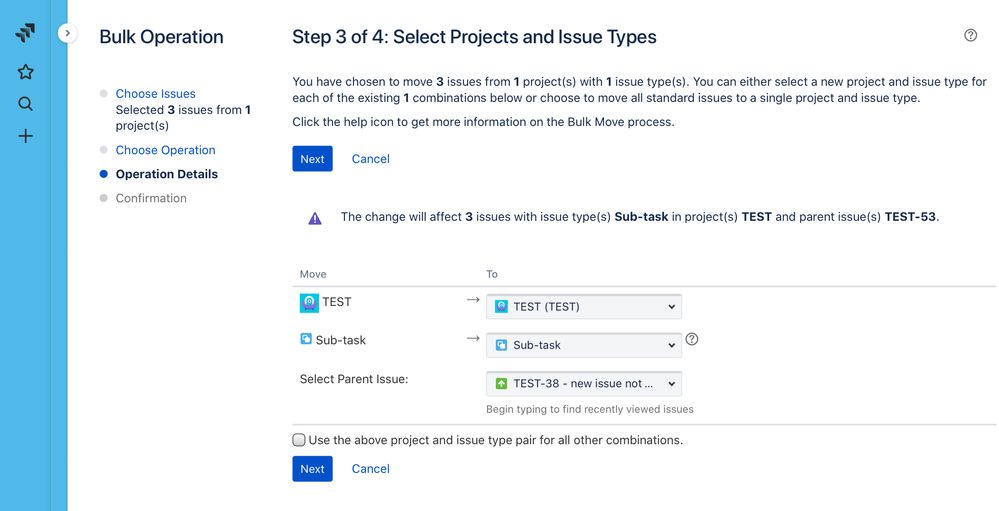Open TEST (TEST) project dropdown
999x511 pixels.
[x=584, y=306]
